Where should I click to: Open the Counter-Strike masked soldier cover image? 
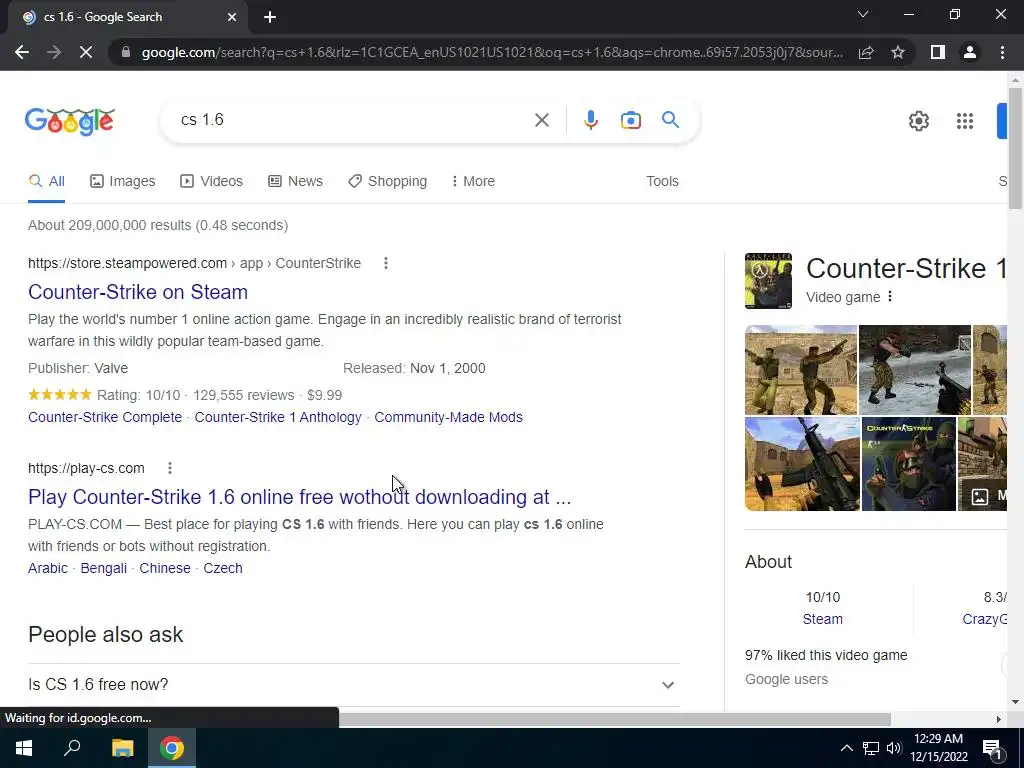coord(908,464)
